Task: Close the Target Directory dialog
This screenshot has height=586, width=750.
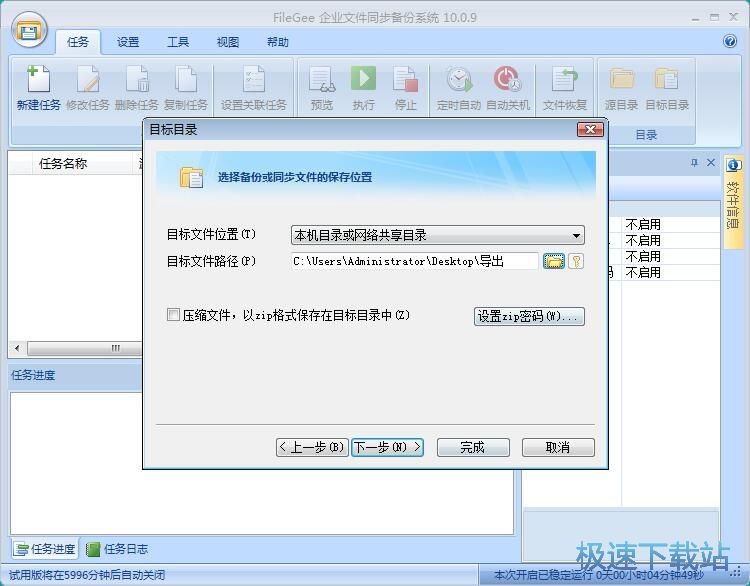Action: [590, 130]
